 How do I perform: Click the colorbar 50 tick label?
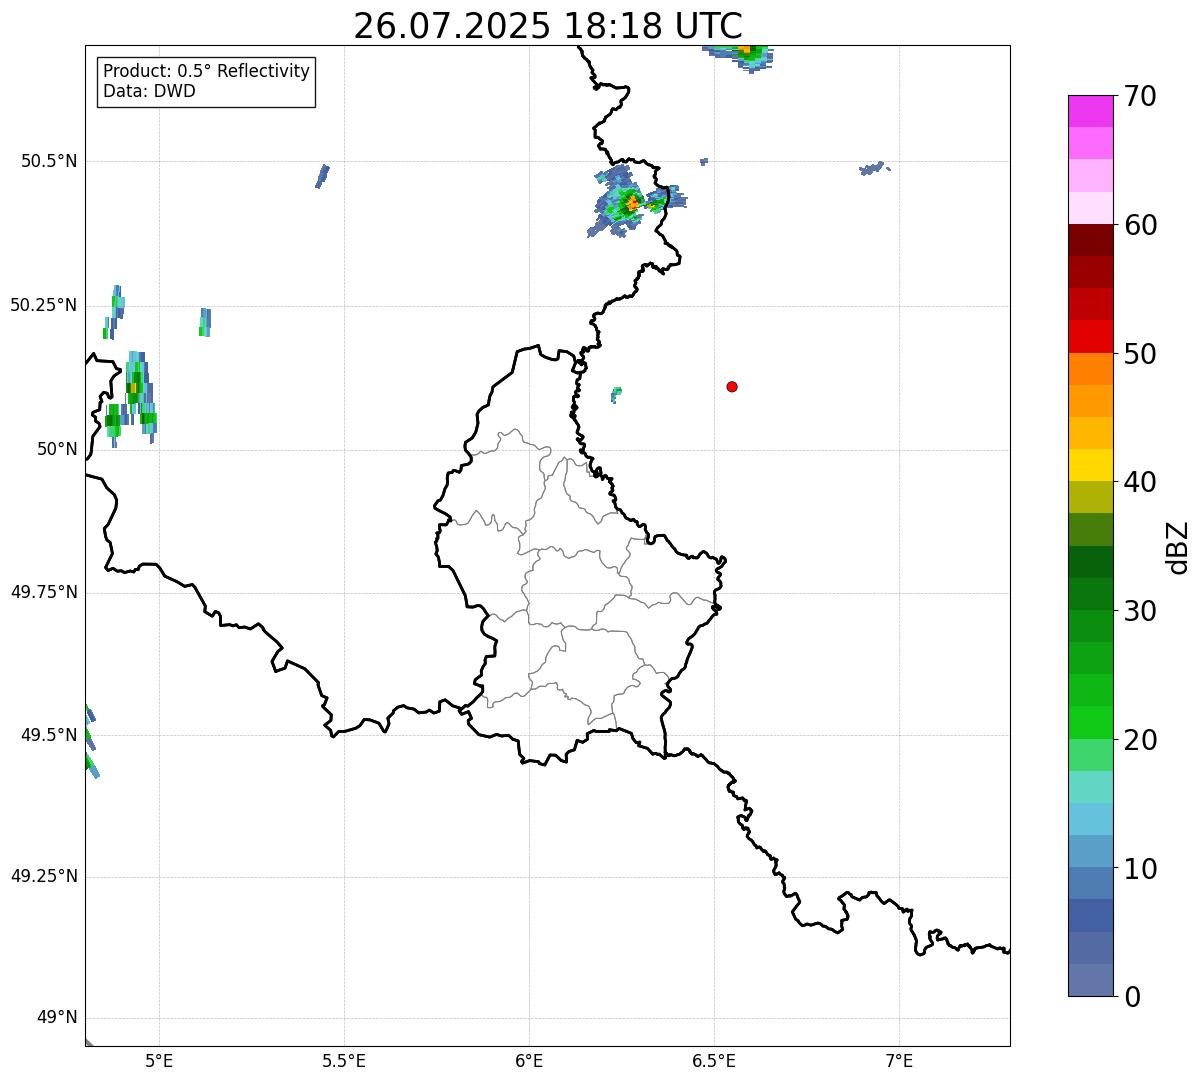coord(1140,354)
